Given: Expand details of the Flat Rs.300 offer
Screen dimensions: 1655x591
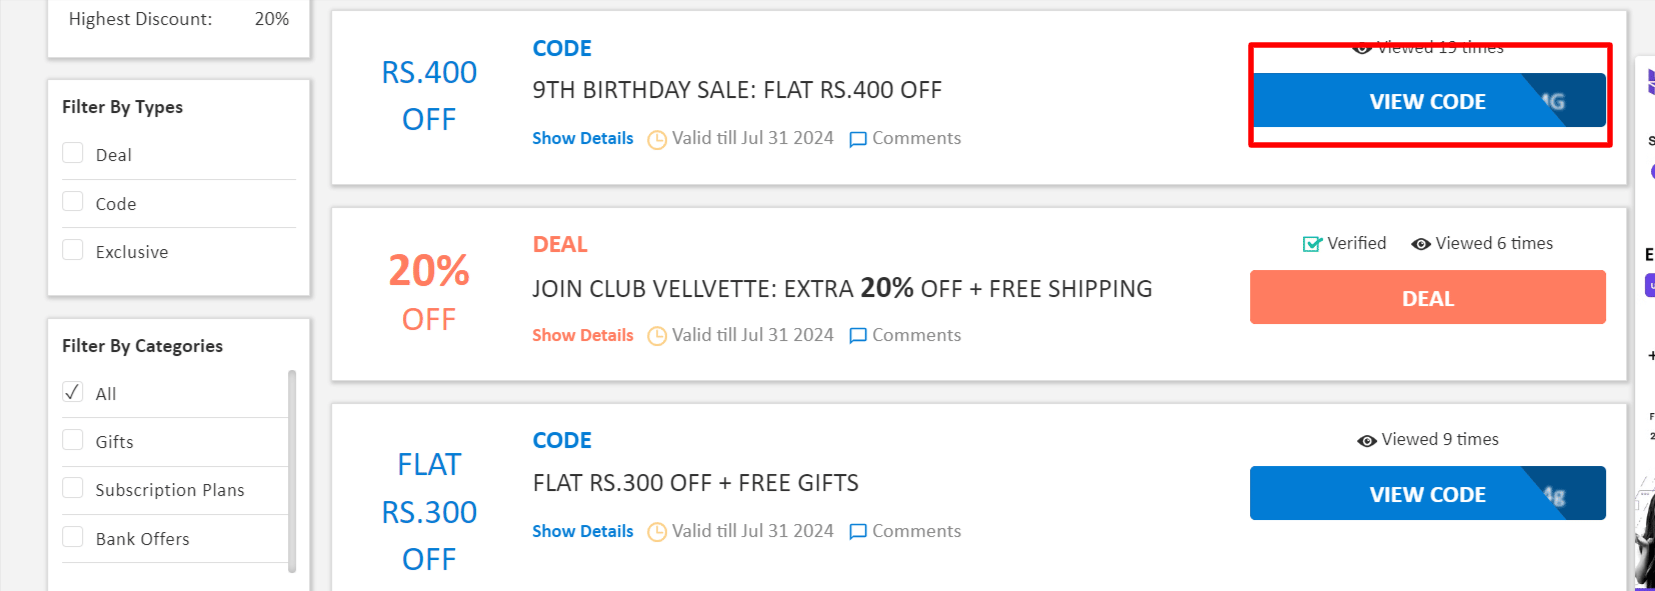Looking at the screenshot, I should pos(582,531).
